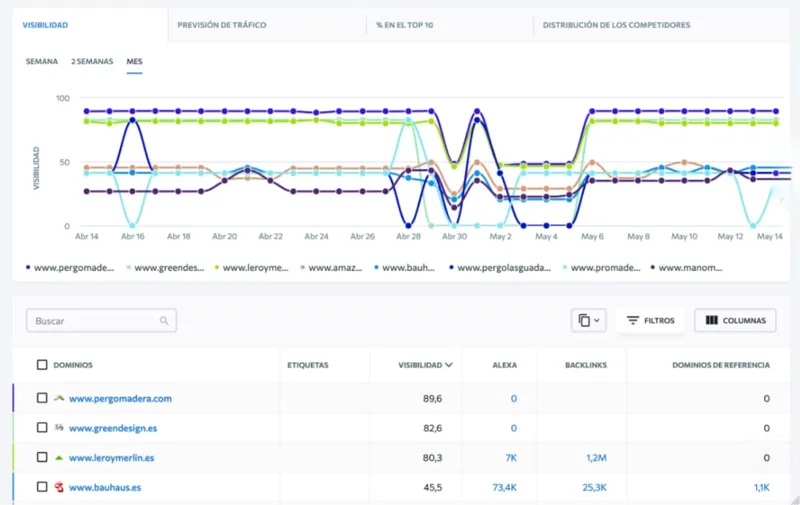This screenshot has height=505, width=800.
Task: Click the leroymerlin.es favicon
Action: click(x=59, y=458)
